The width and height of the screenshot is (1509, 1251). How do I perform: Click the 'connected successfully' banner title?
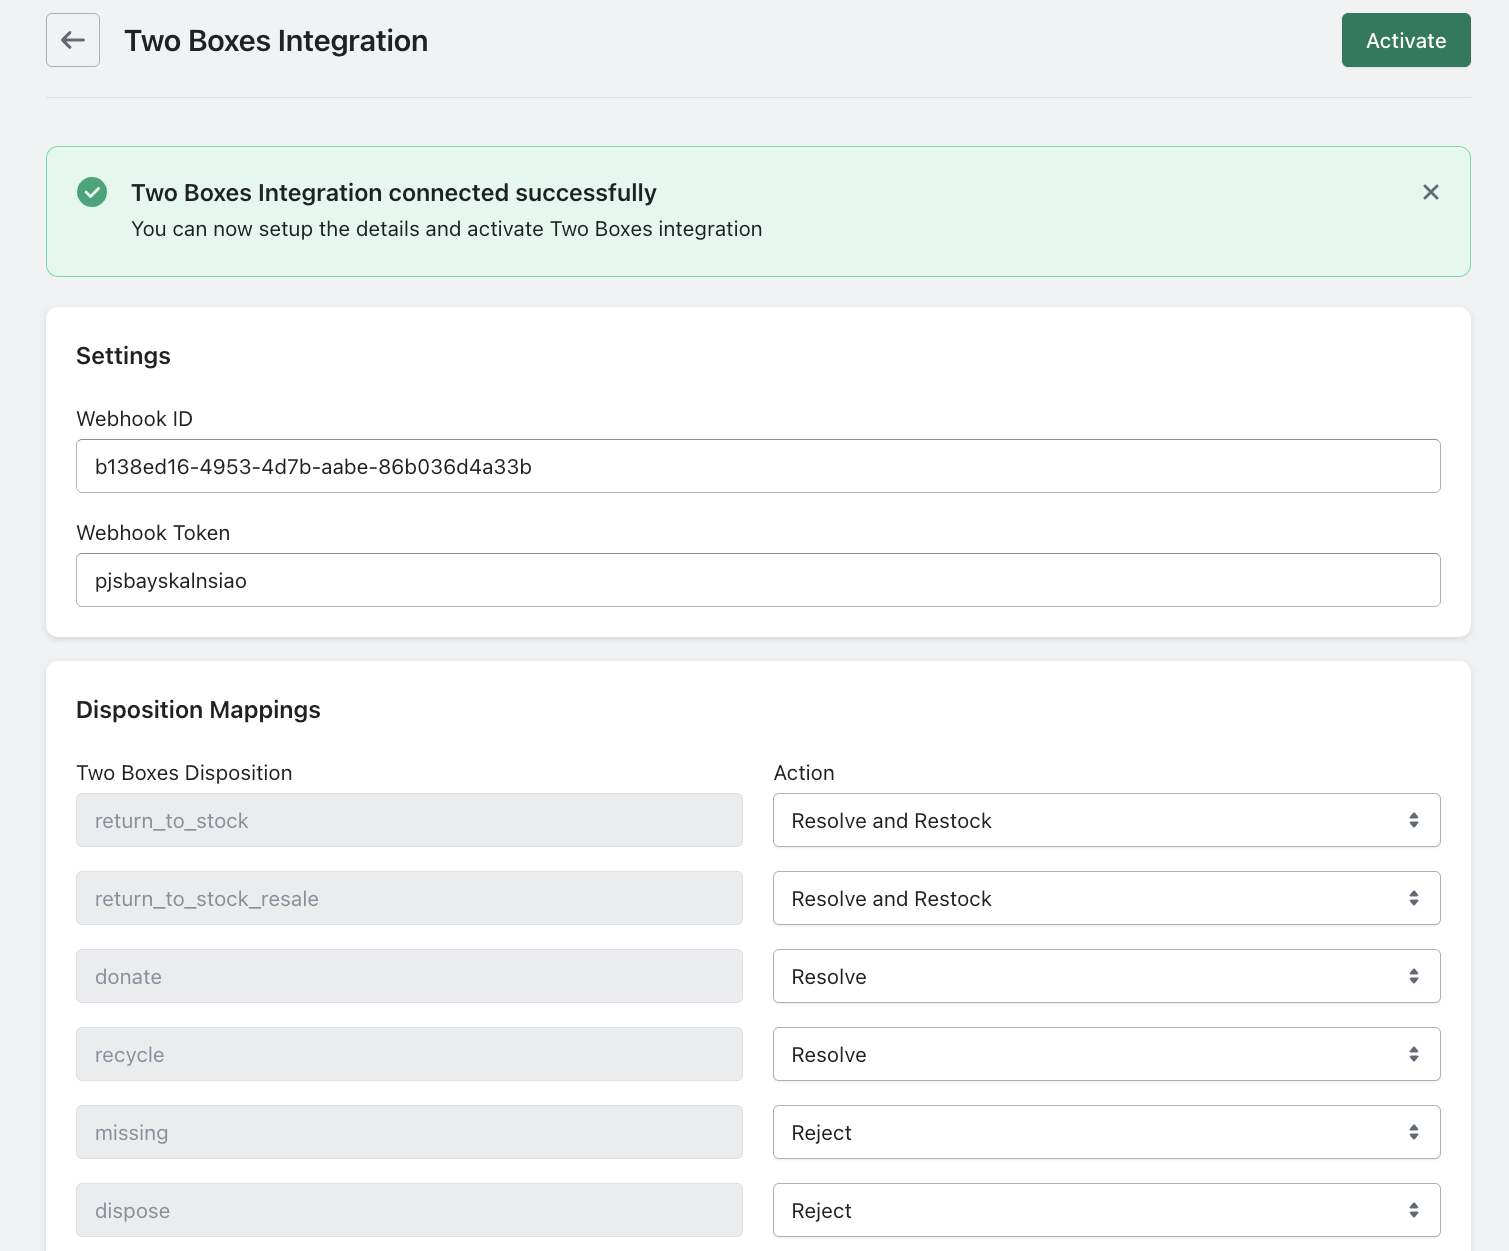click(x=394, y=192)
